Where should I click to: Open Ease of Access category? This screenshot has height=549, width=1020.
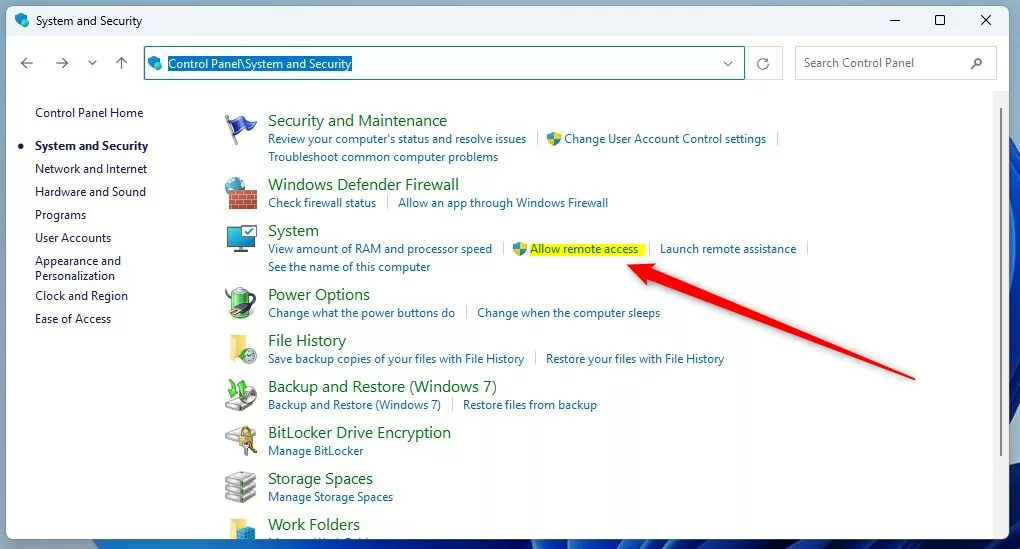(x=73, y=319)
